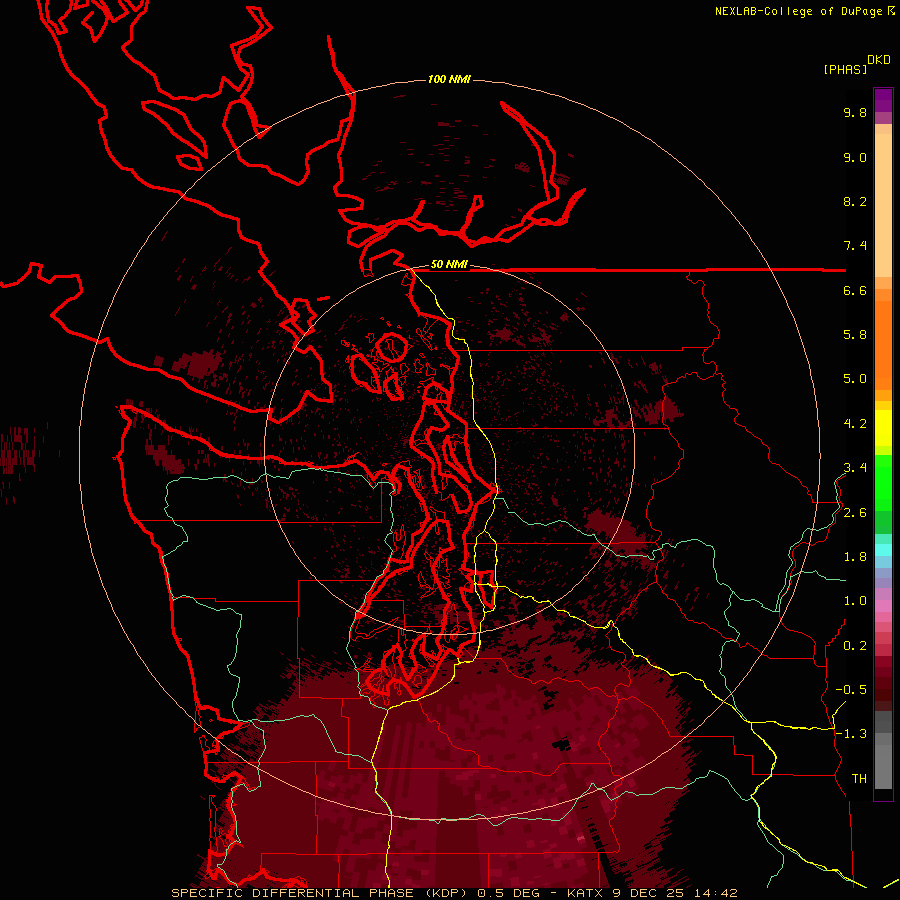Click the "9 DEC 25" date text
This screenshot has width=900, height=900.
click(648, 893)
